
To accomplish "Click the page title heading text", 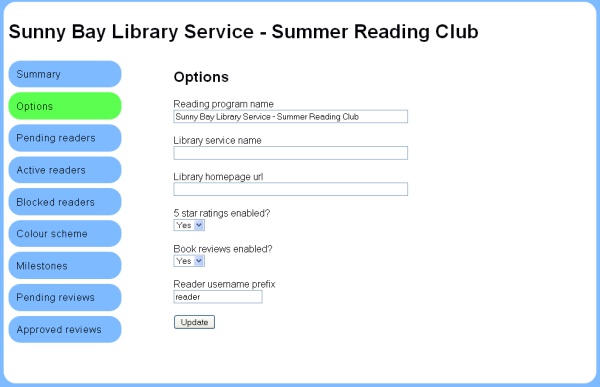I will coord(243,31).
